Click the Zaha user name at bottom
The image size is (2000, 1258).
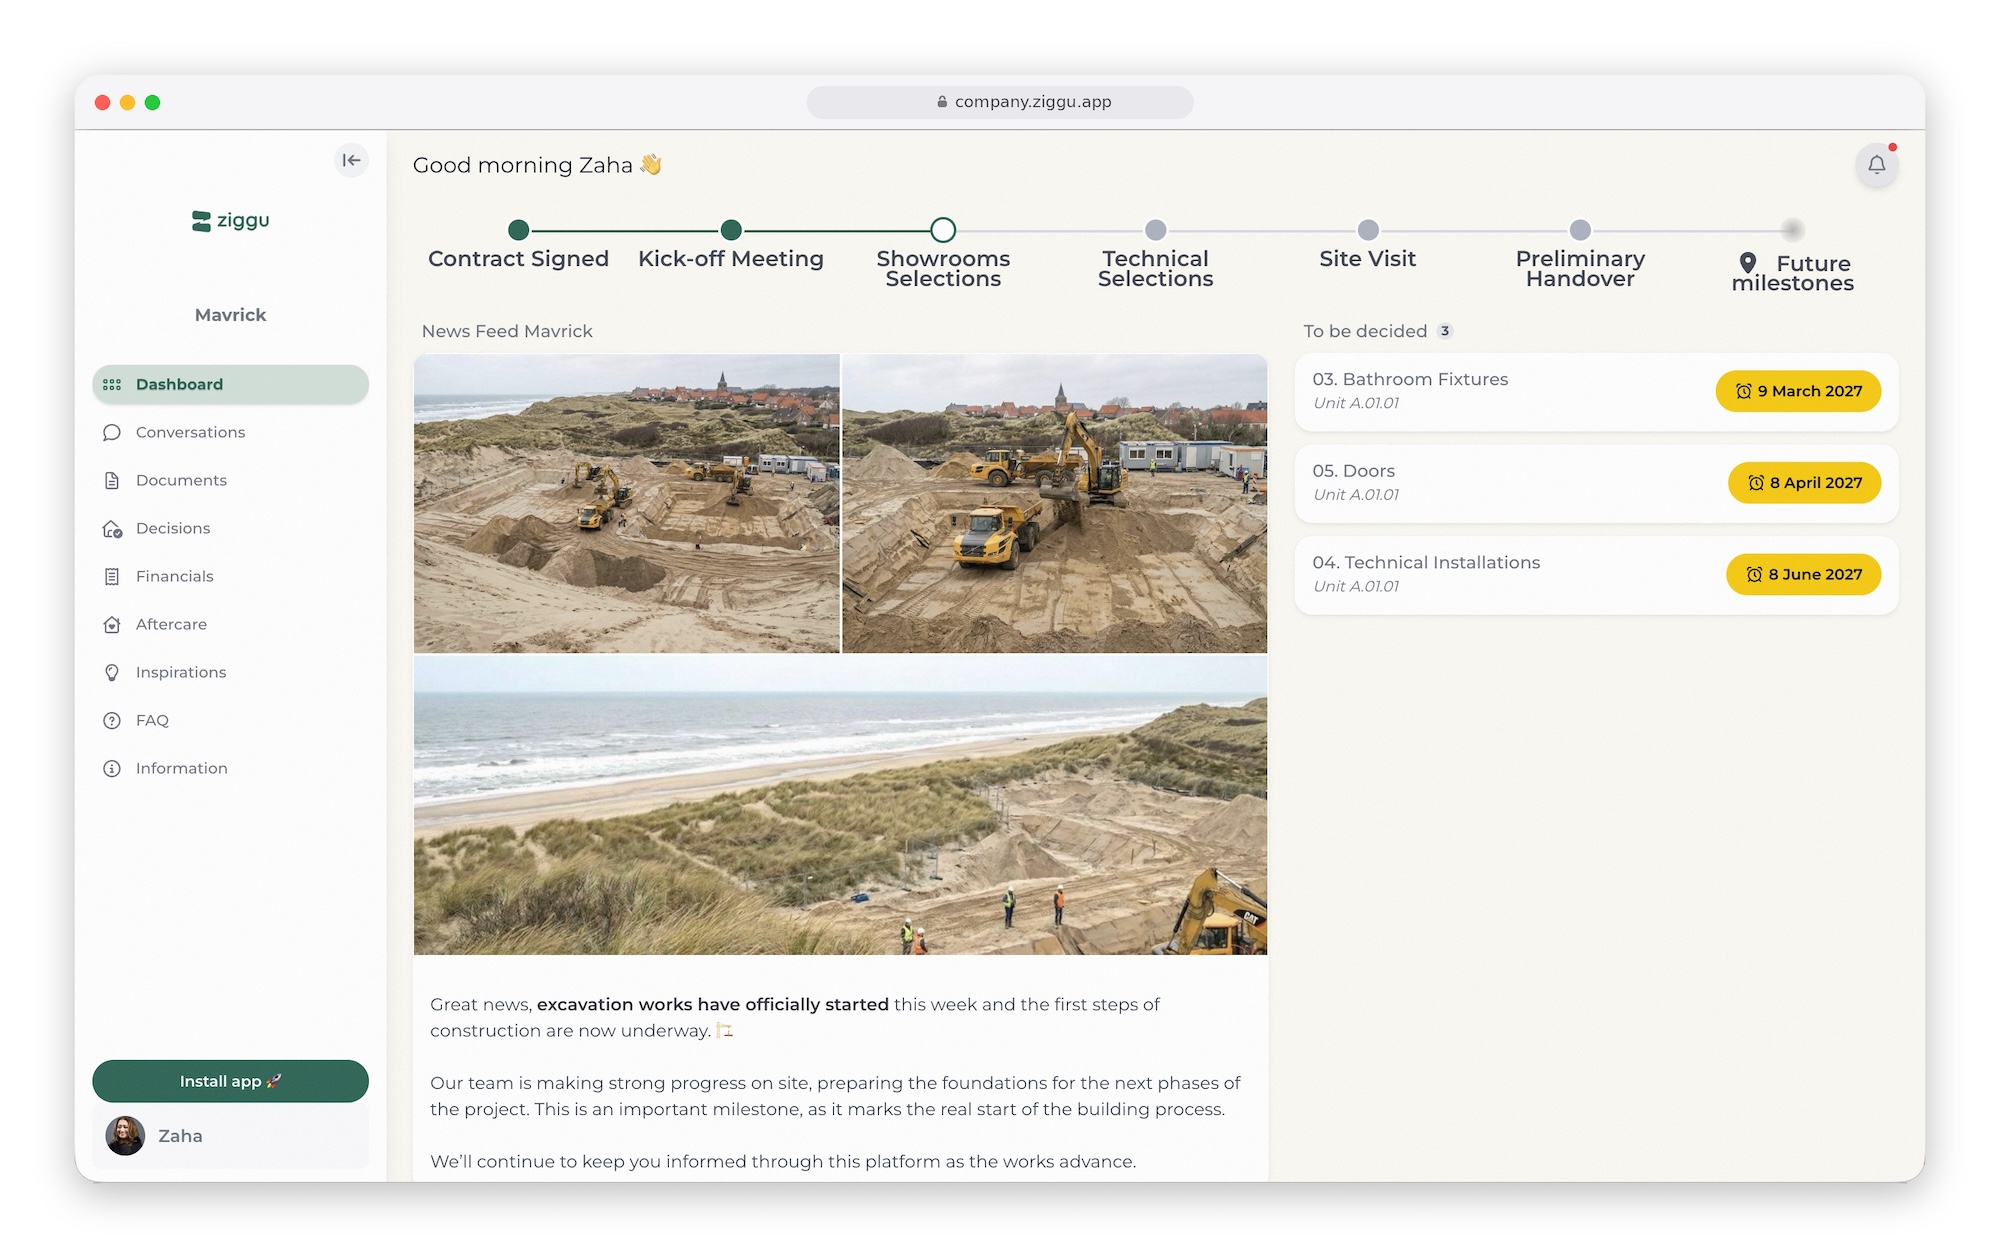180,1136
